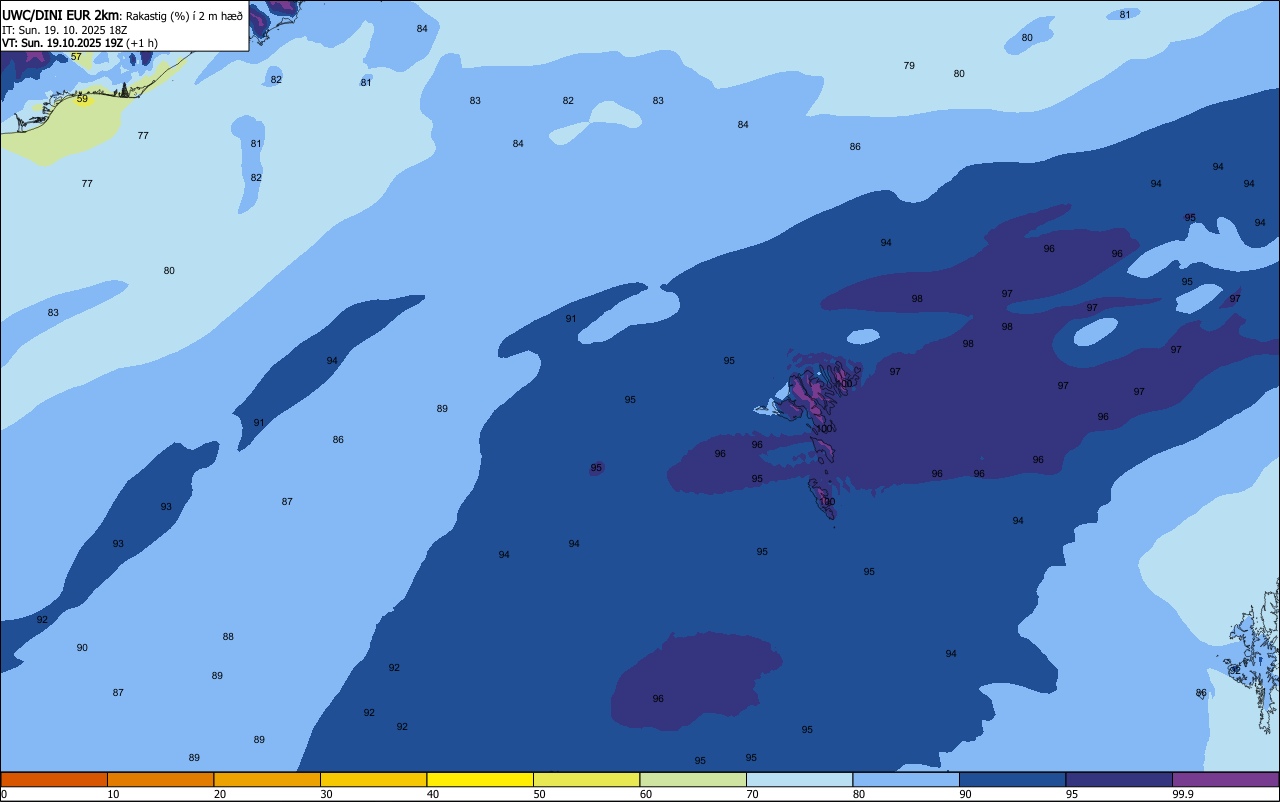Click the humidity value 79 on the map
This screenshot has height=802, width=1280.
coord(909,66)
